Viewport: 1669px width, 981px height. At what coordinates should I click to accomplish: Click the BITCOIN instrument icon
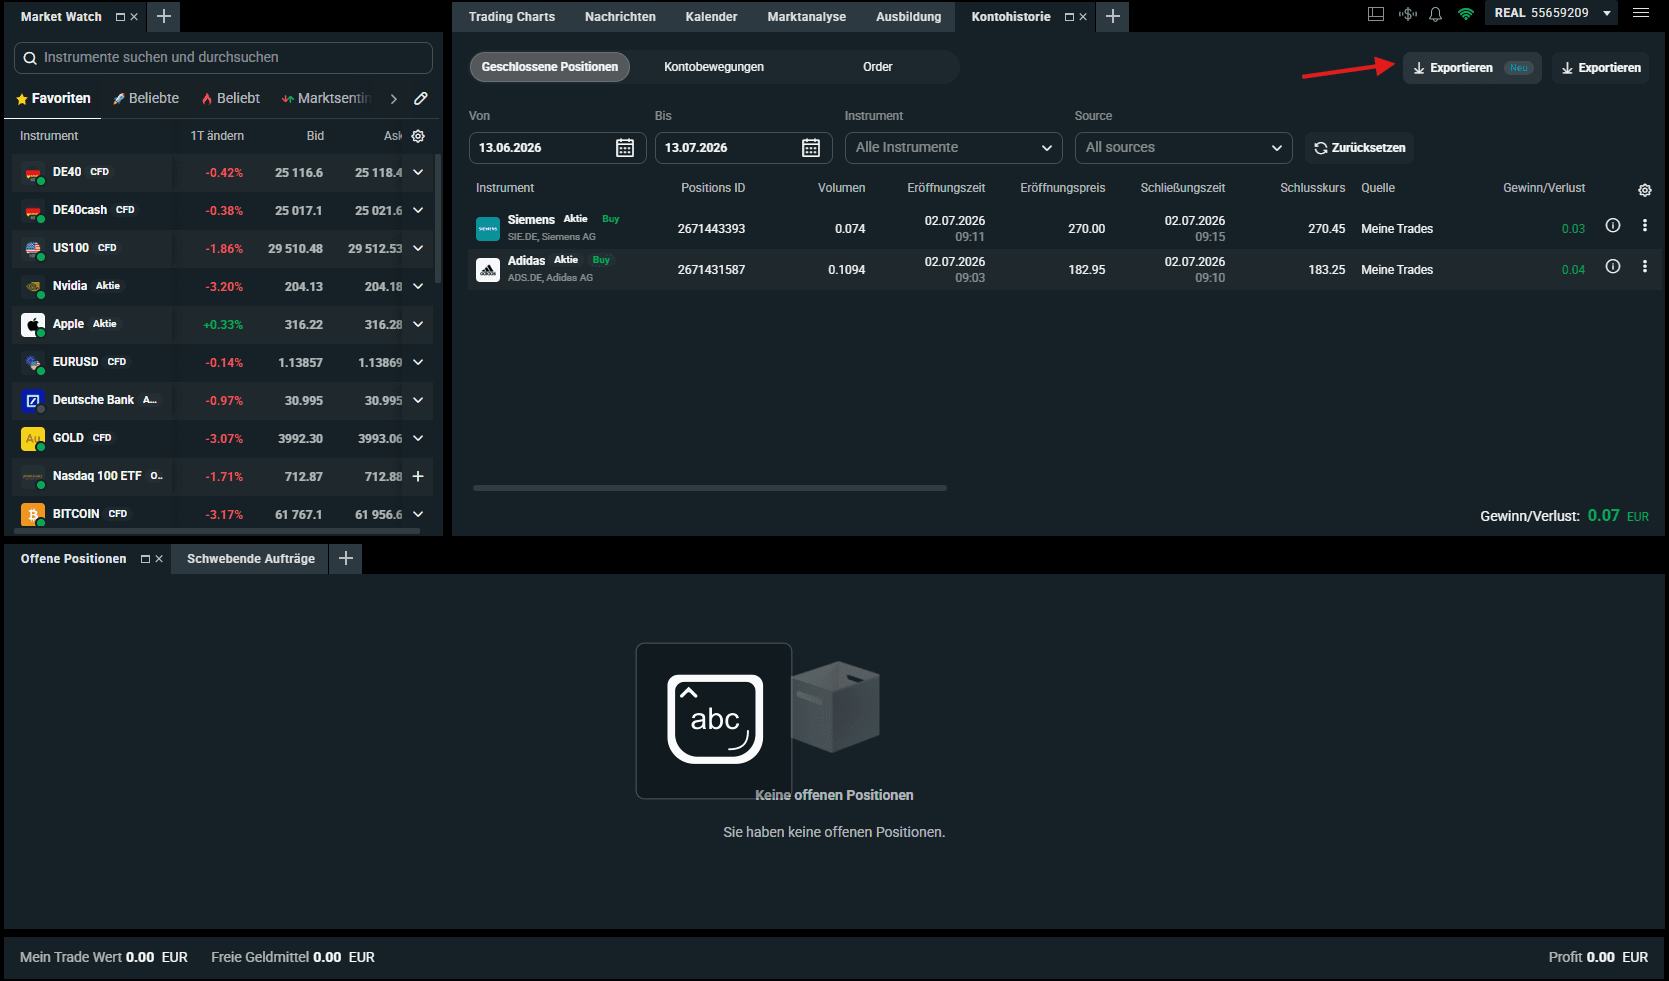(x=33, y=514)
